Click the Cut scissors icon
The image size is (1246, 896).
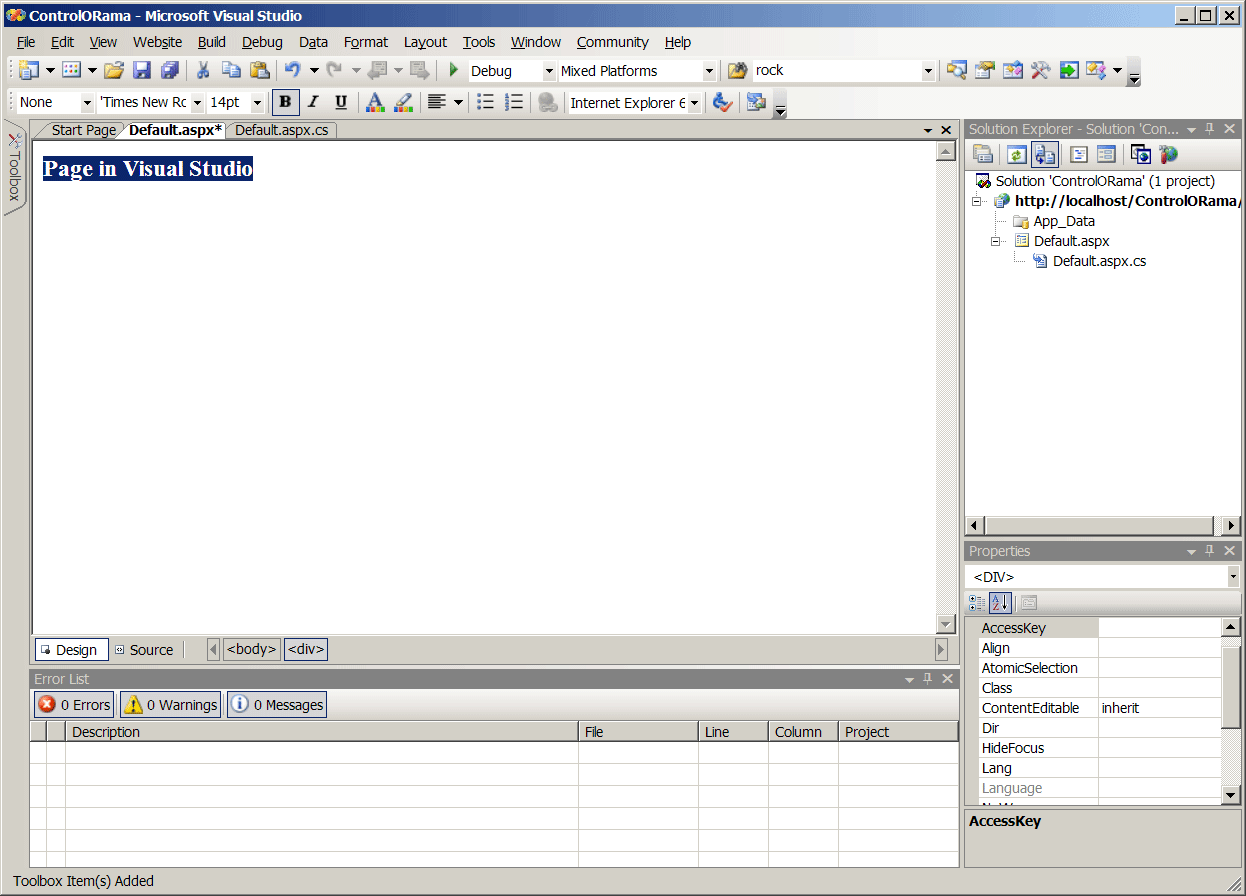pos(203,70)
